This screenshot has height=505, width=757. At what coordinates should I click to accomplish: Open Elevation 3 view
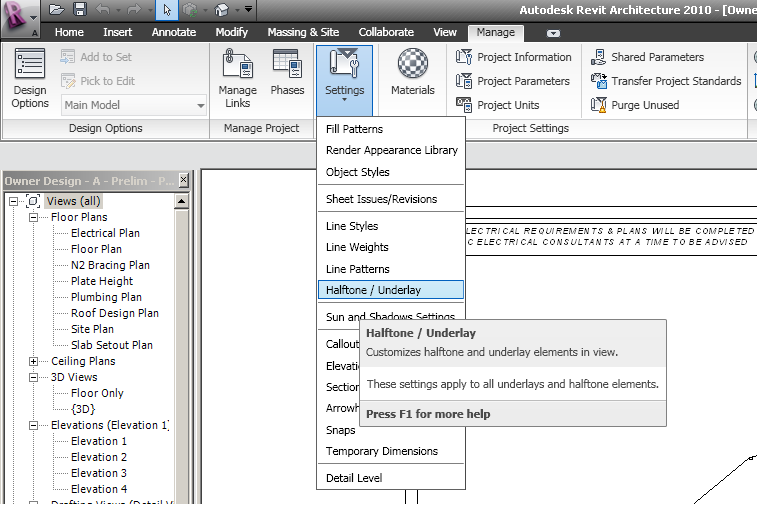tap(98, 473)
